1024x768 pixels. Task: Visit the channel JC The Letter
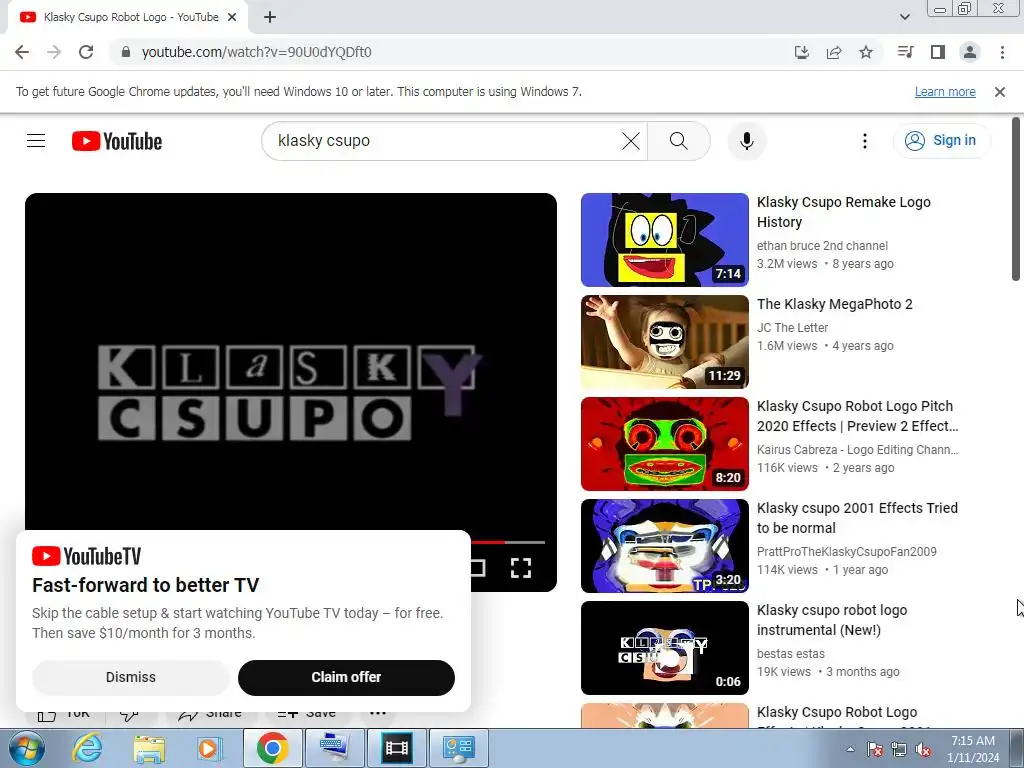[x=792, y=328]
